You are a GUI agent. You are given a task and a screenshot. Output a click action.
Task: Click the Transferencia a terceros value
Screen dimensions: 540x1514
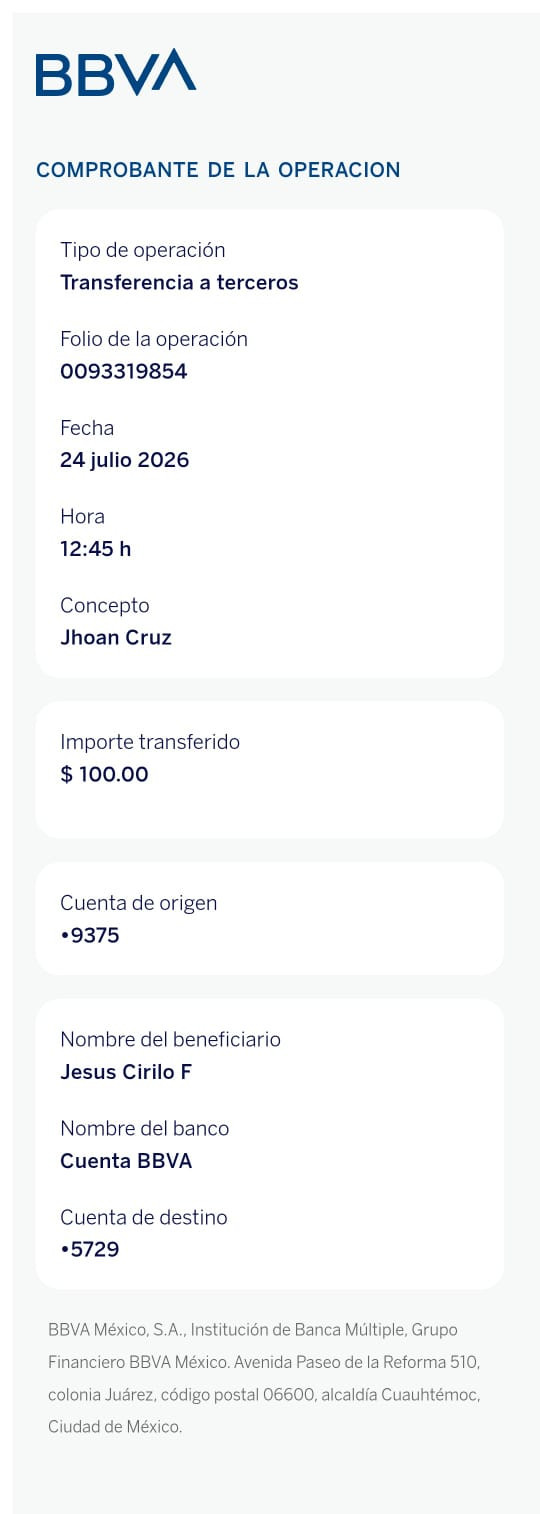[179, 282]
